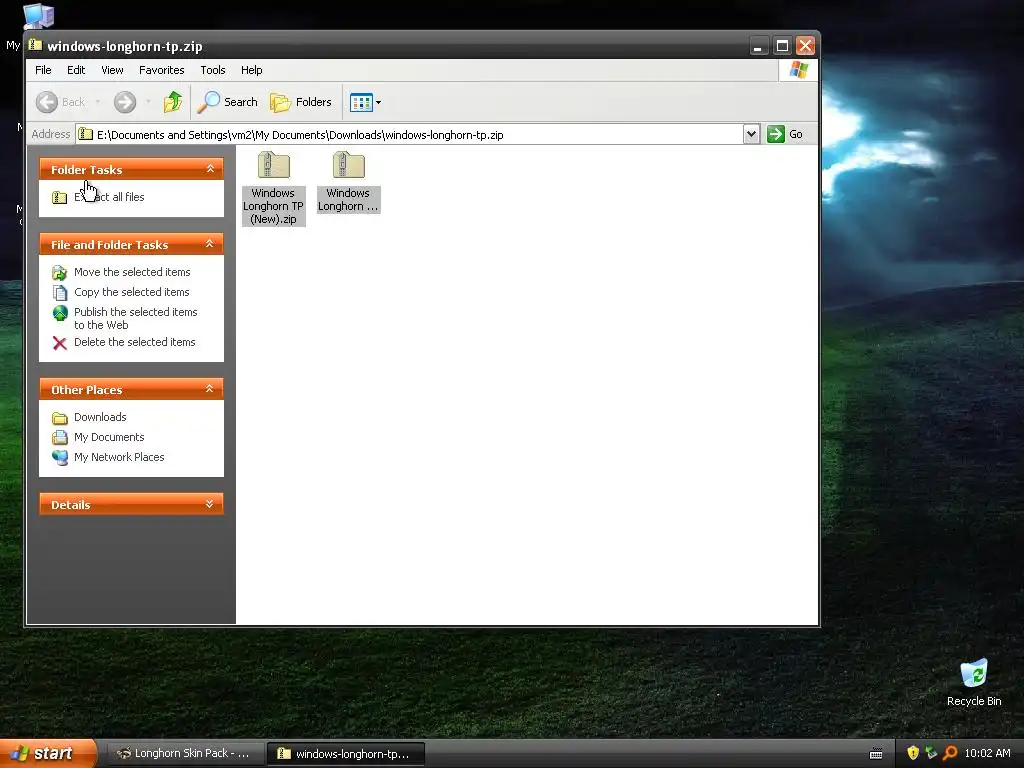Image resolution: width=1024 pixels, height=768 pixels.
Task: Click the safely remove hardware tray icon
Action: [x=931, y=753]
